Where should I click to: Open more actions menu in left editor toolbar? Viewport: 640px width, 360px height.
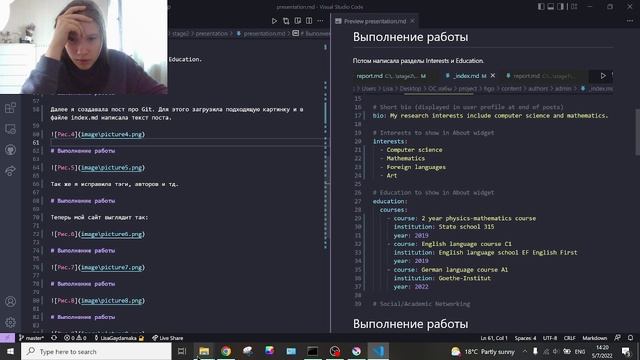pos(320,20)
